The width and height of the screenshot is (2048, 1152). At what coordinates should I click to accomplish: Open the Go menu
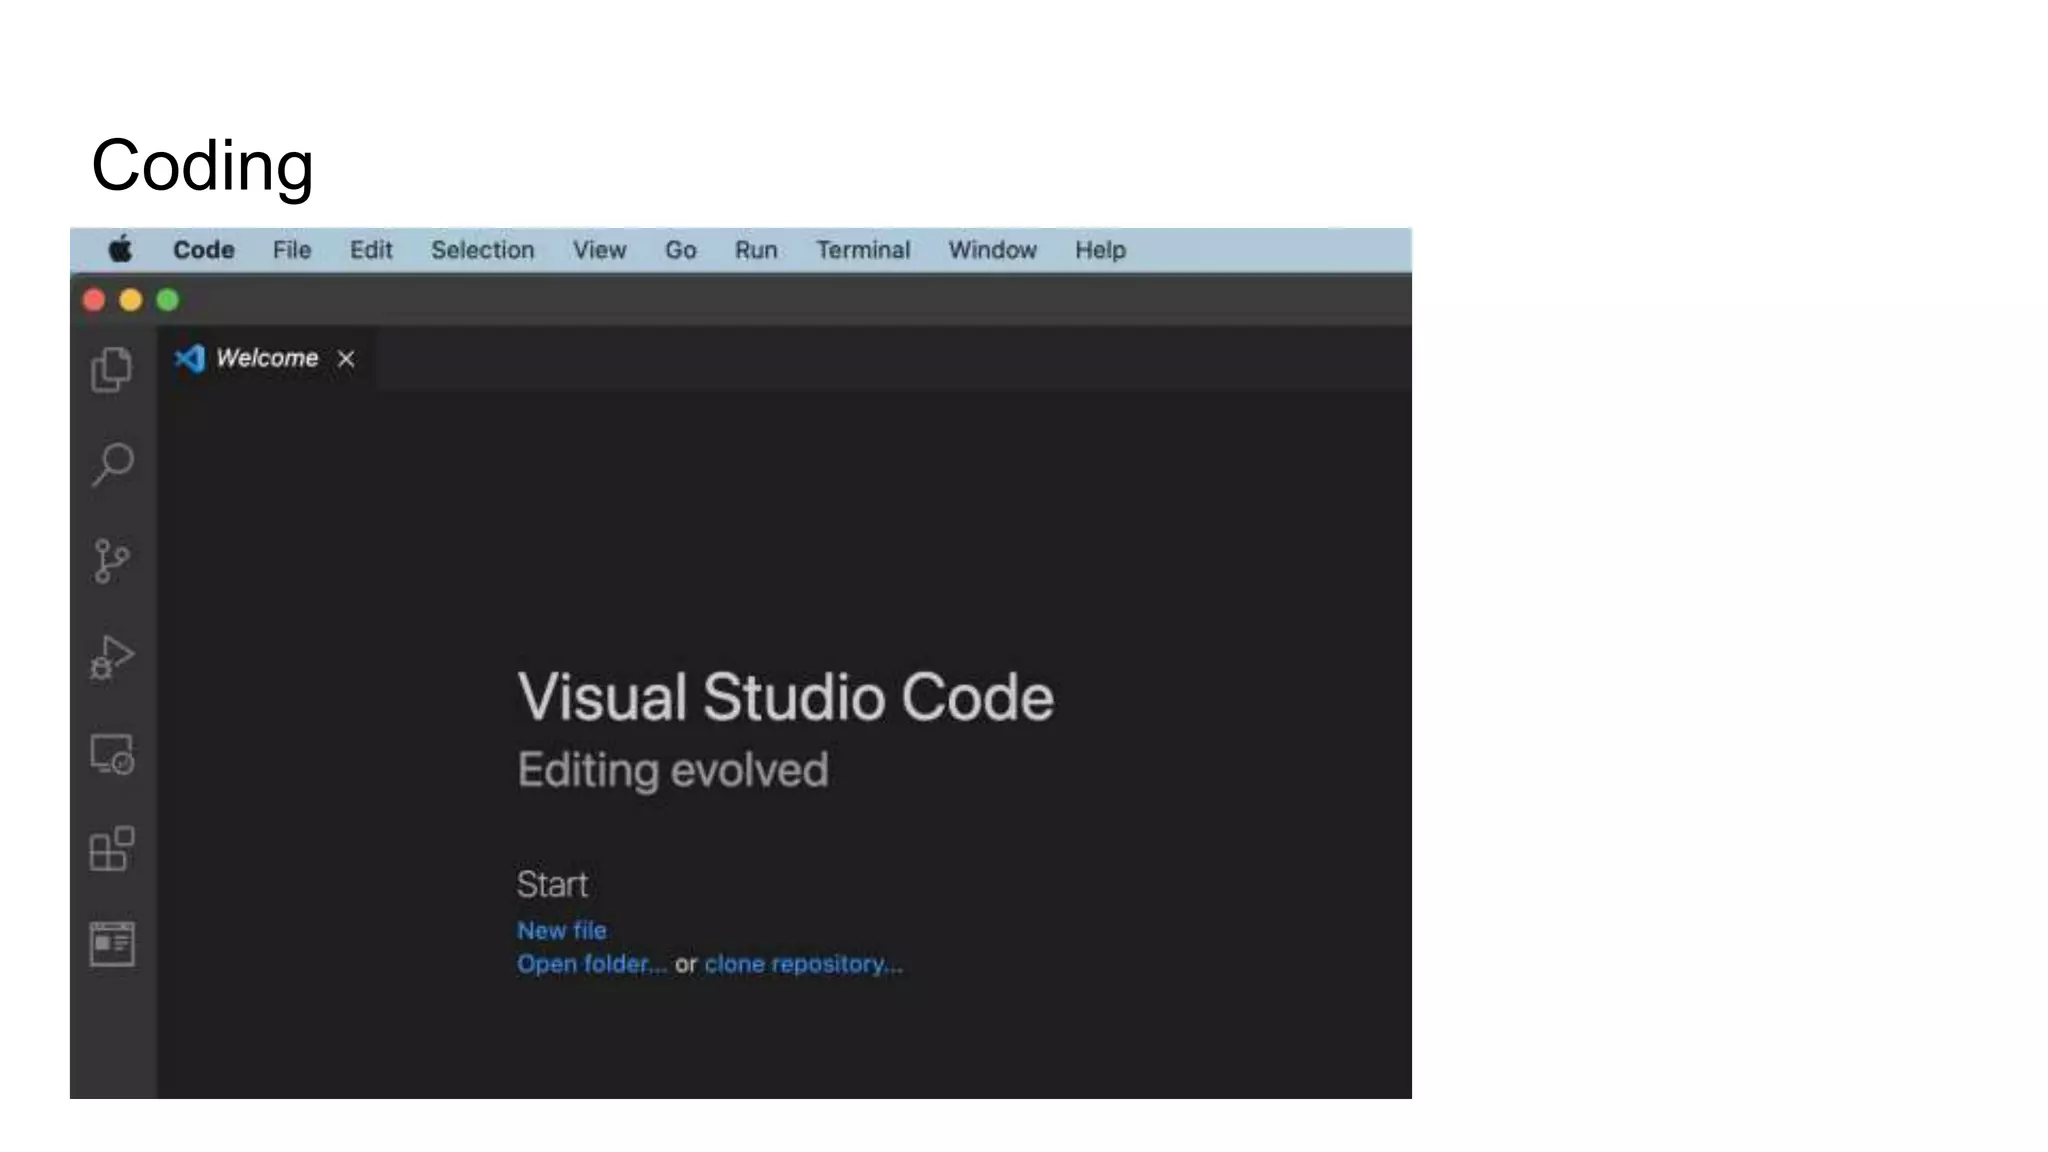pos(681,250)
